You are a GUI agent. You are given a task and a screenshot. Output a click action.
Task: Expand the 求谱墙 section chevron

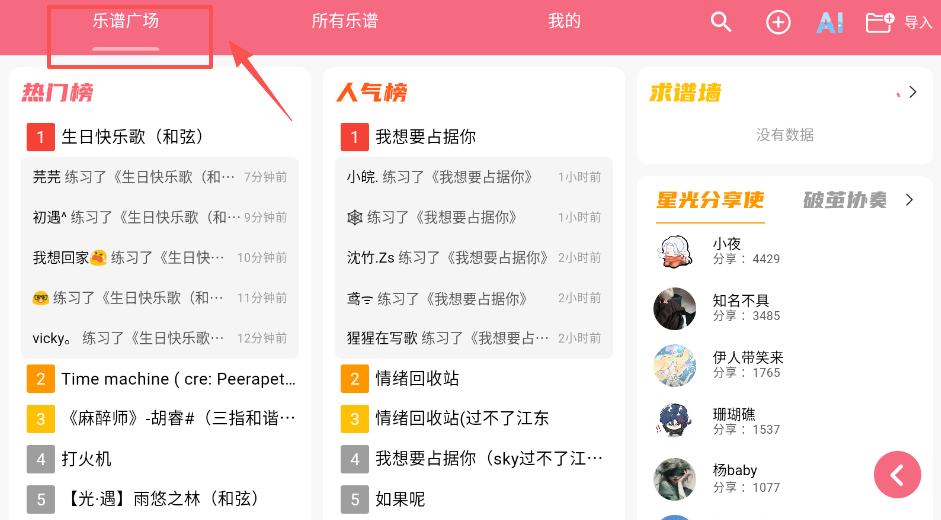tap(912, 92)
